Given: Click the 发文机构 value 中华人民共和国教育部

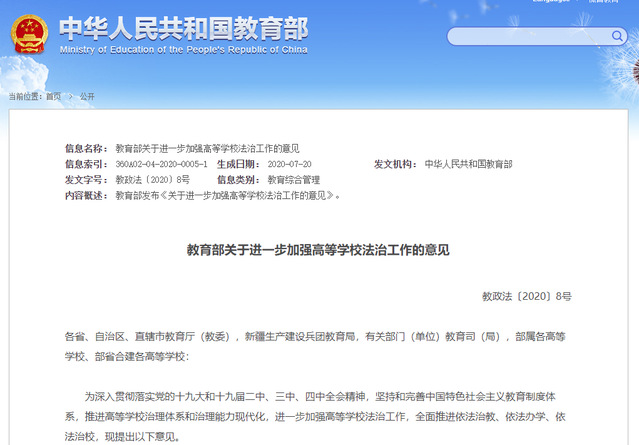Looking at the screenshot, I should click(468, 163).
